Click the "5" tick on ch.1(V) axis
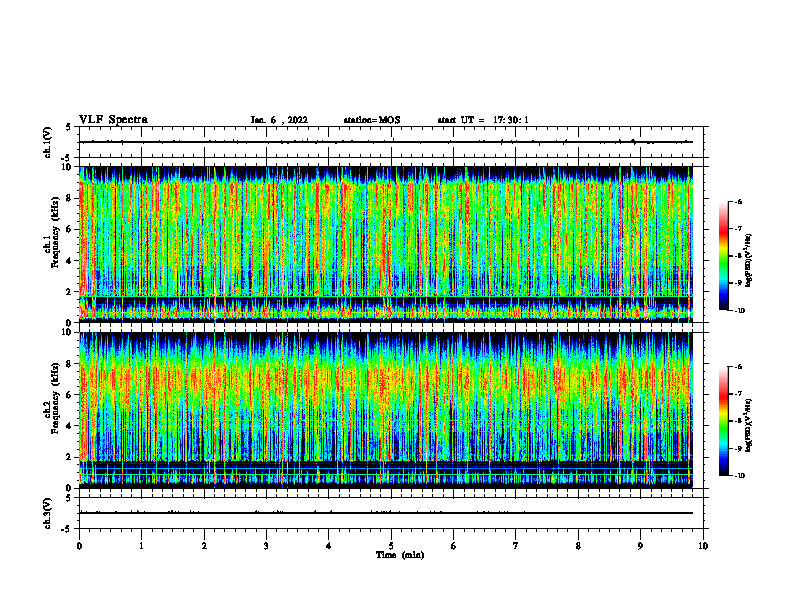The width and height of the screenshot is (792, 612). tap(68, 128)
